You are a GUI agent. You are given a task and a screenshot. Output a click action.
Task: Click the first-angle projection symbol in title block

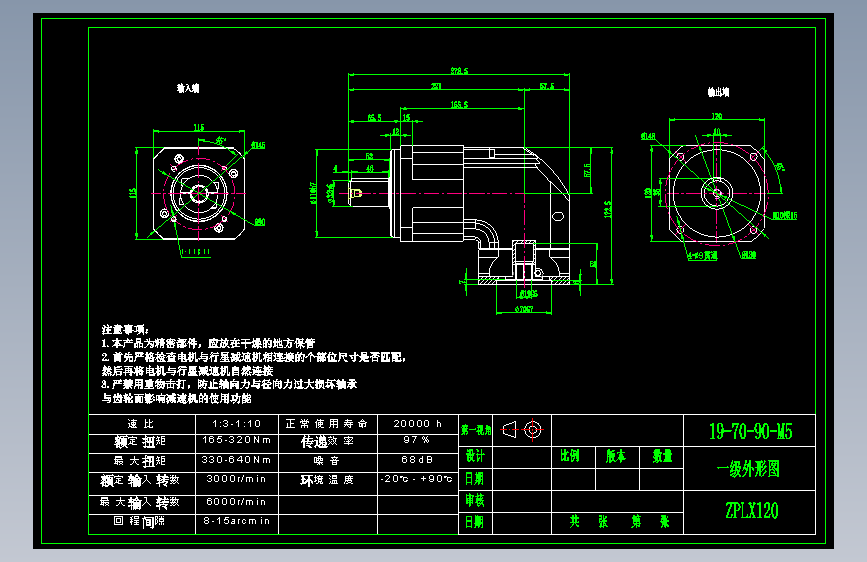coord(522,429)
